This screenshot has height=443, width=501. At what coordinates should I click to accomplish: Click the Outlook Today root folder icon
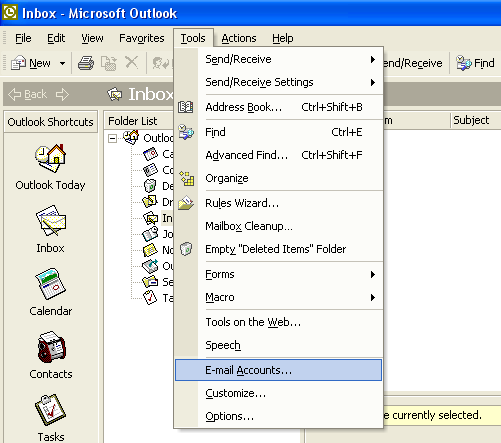tap(131, 137)
